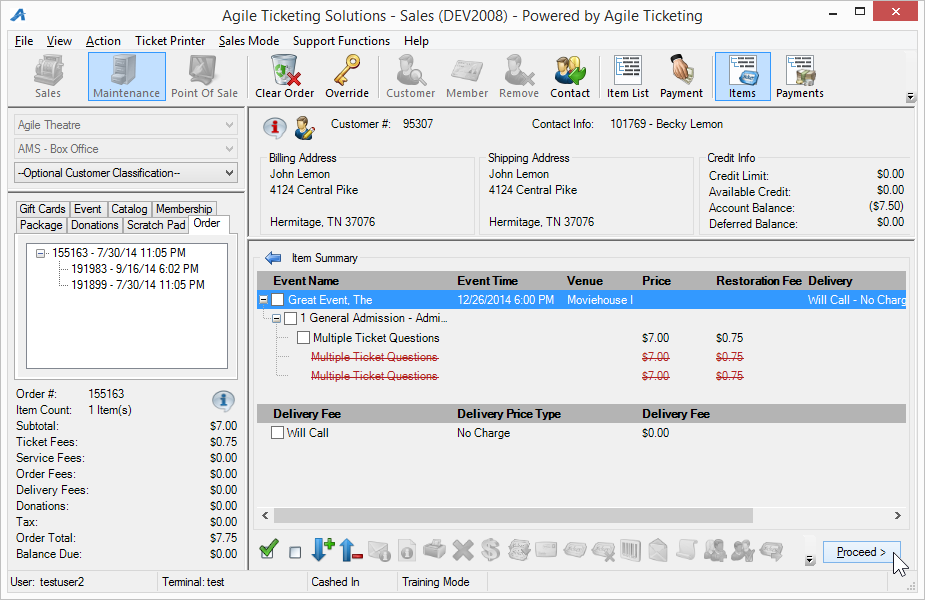Check the 1 General Admission checkbox
This screenshot has width=925, height=600.
point(290,319)
